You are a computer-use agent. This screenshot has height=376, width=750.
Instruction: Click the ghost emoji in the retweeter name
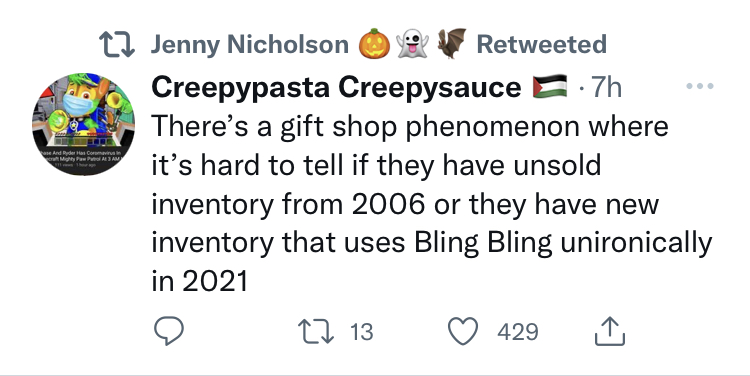412,44
